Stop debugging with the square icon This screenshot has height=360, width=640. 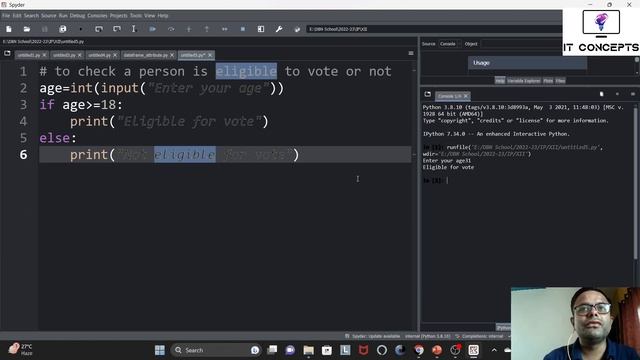242,29
